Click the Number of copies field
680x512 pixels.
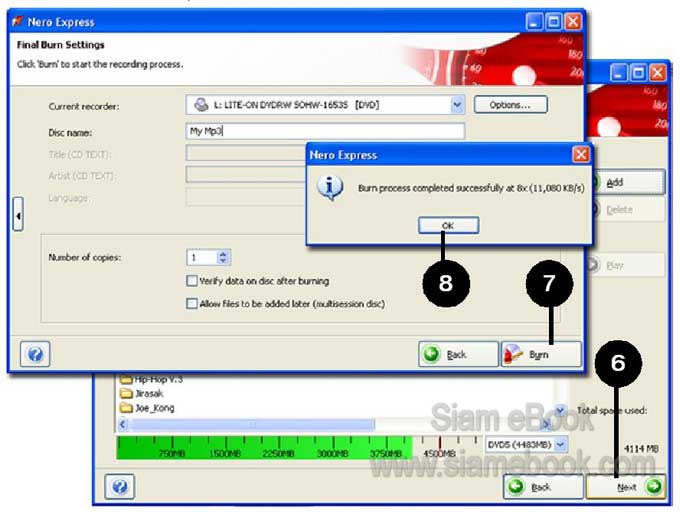click(x=202, y=258)
